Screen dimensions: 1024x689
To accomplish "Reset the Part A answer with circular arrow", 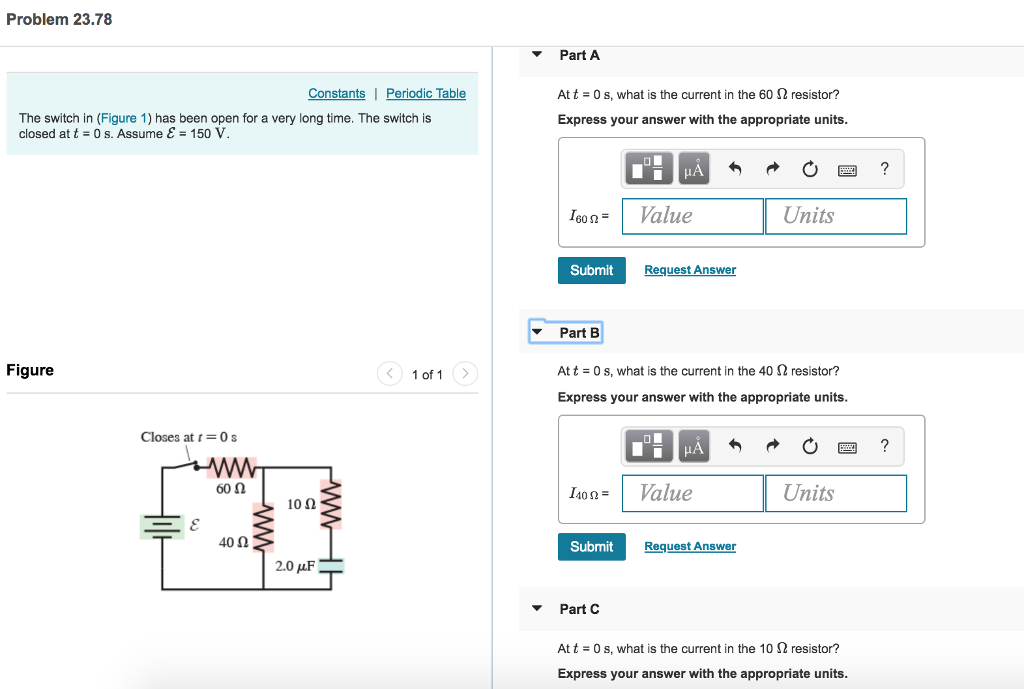I will pos(809,168).
